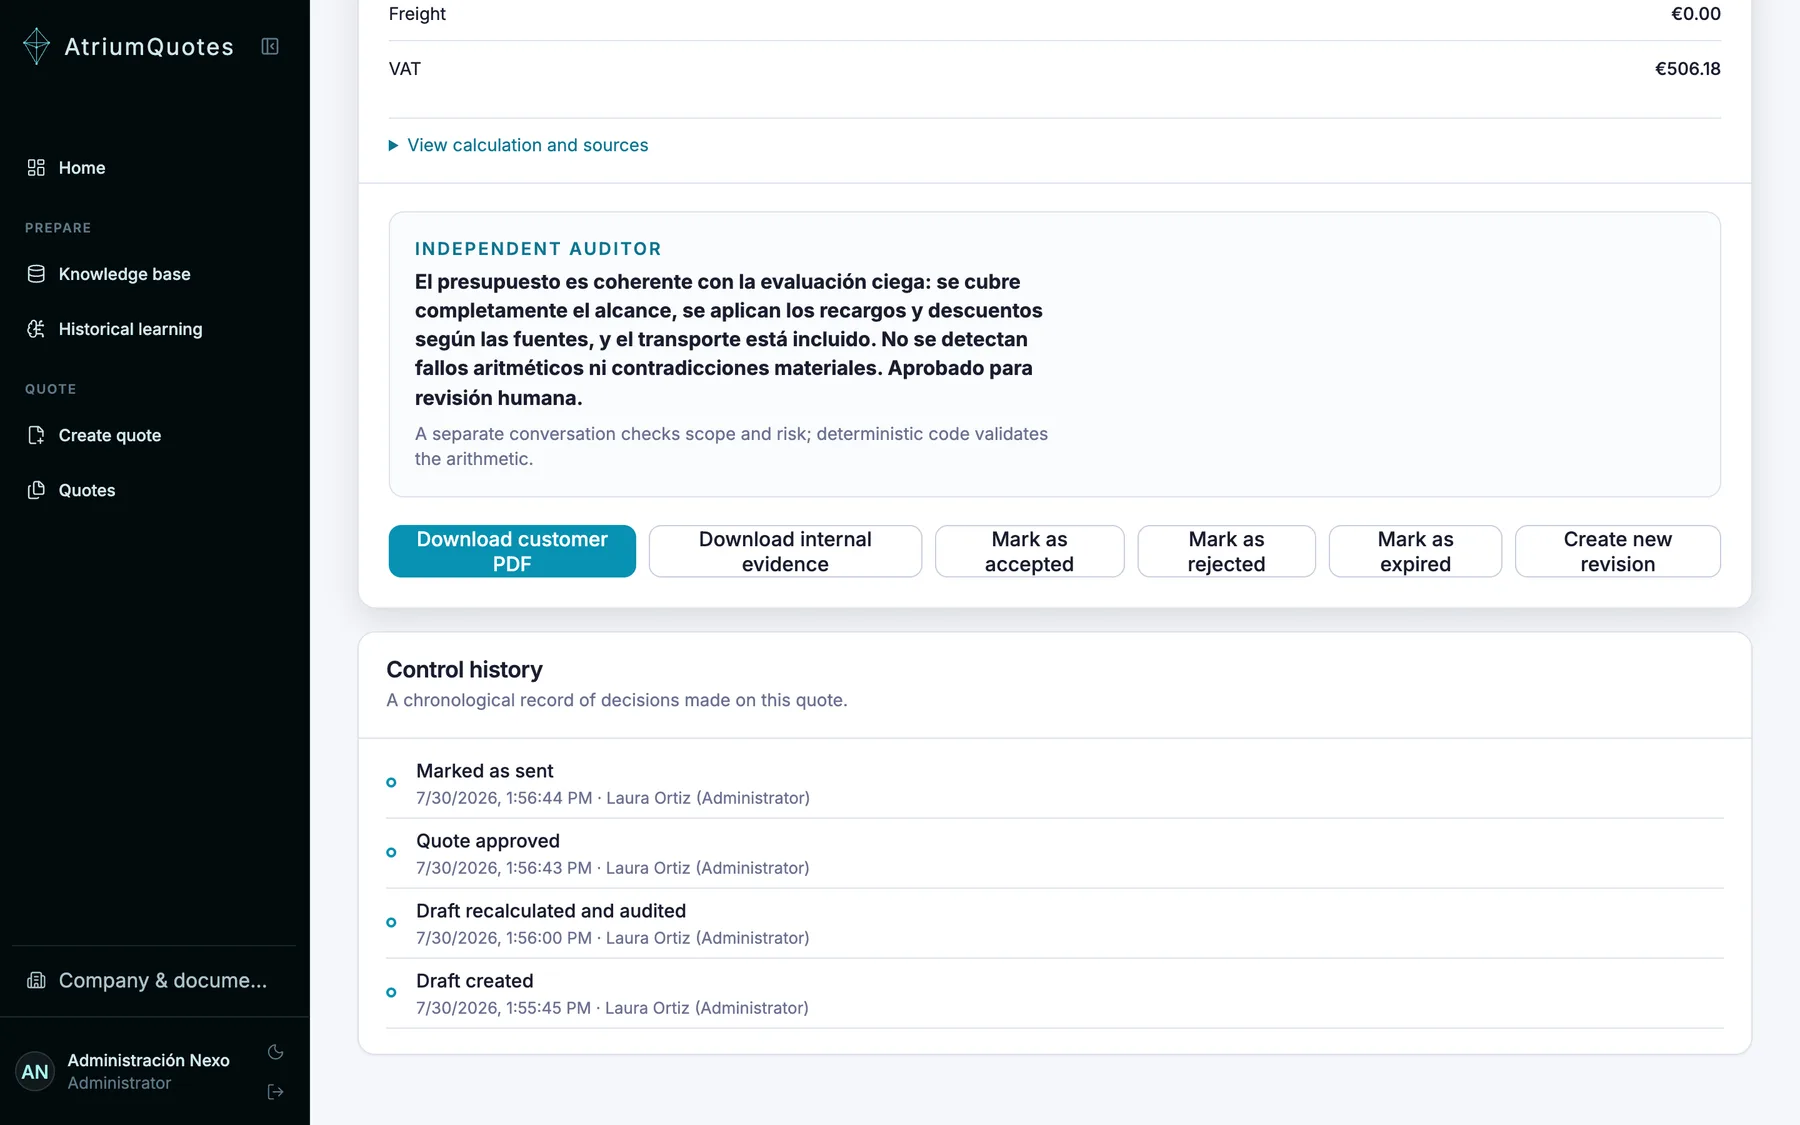Image resolution: width=1800 pixels, height=1125 pixels.
Task: Click the Spanish auditor summary paragraph
Action: pos(729,340)
